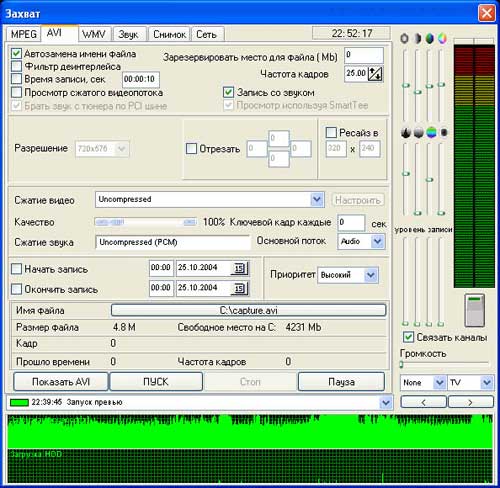Click the Громкость volume slider handle
This screenshot has width=500, height=488.
(402, 364)
